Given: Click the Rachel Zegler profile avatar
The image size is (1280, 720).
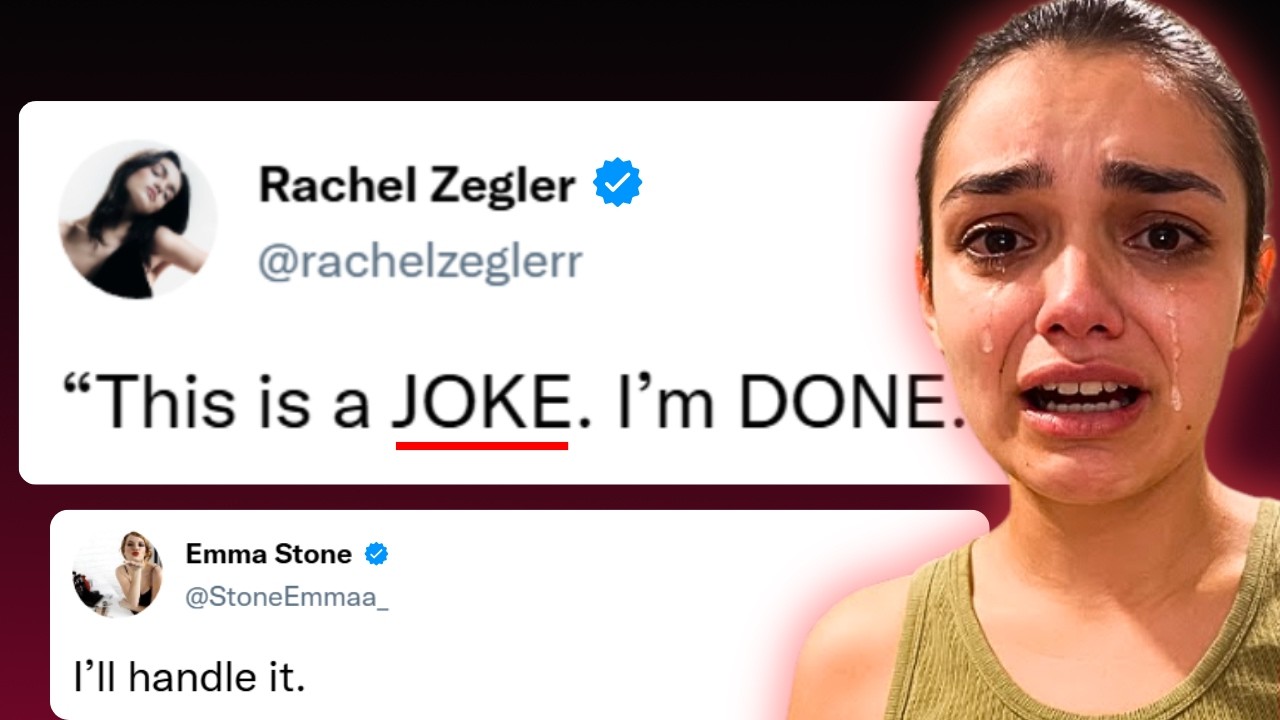Looking at the screenshot, I should pos(138,220).
